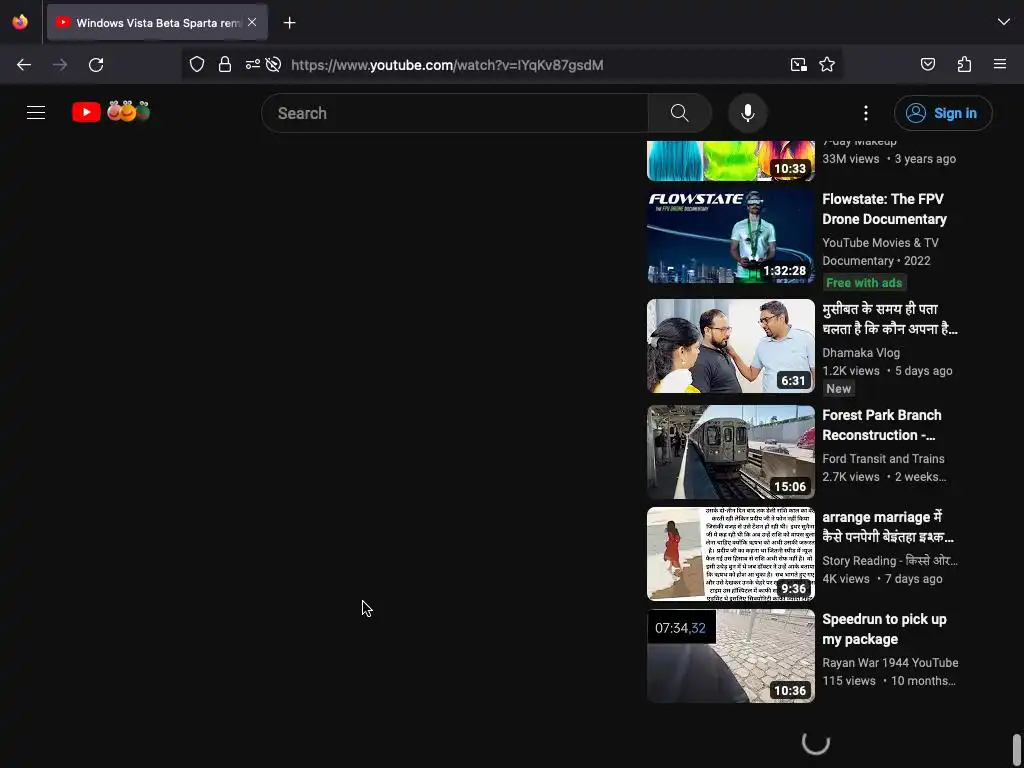Click the autoplay blocked icon in address bar
This screenshot has height=768, width=1024.
(x=274, y=64)
